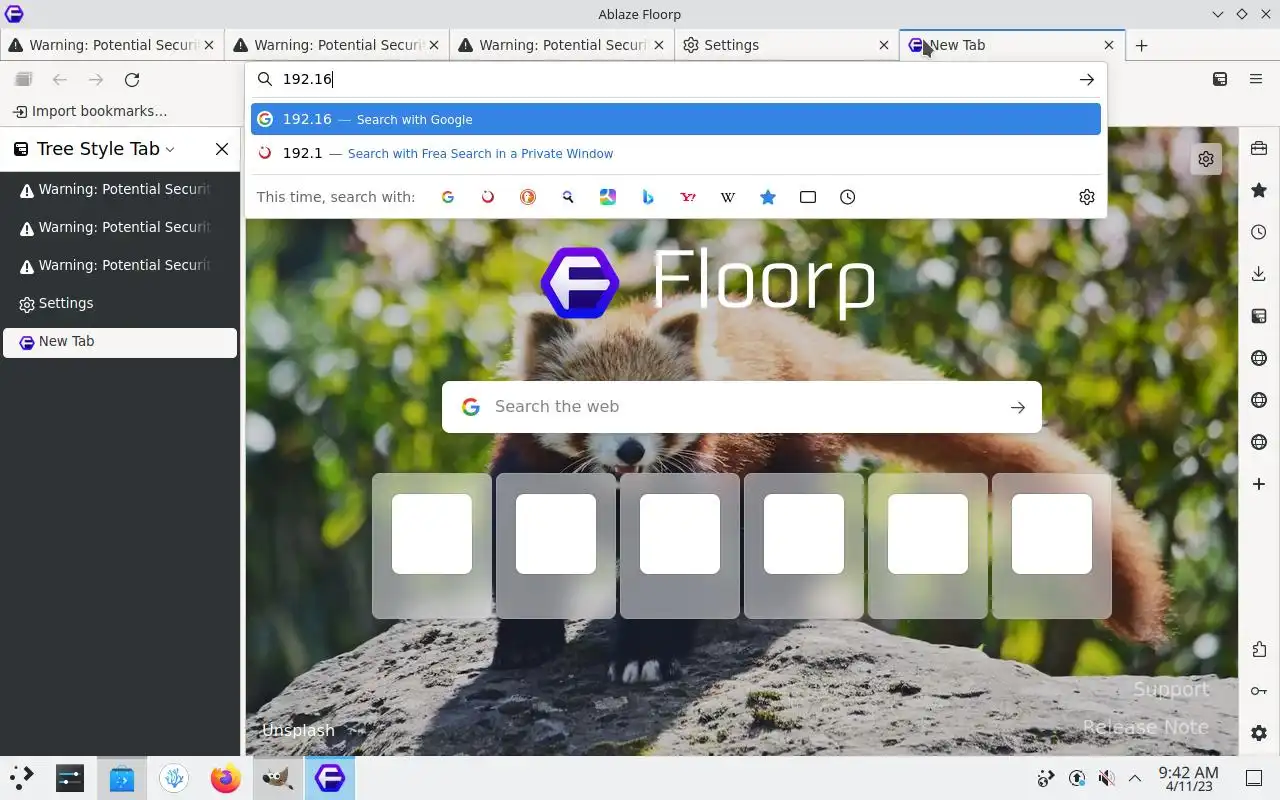Open a new tab with the plus button

tap(1141, 45)
